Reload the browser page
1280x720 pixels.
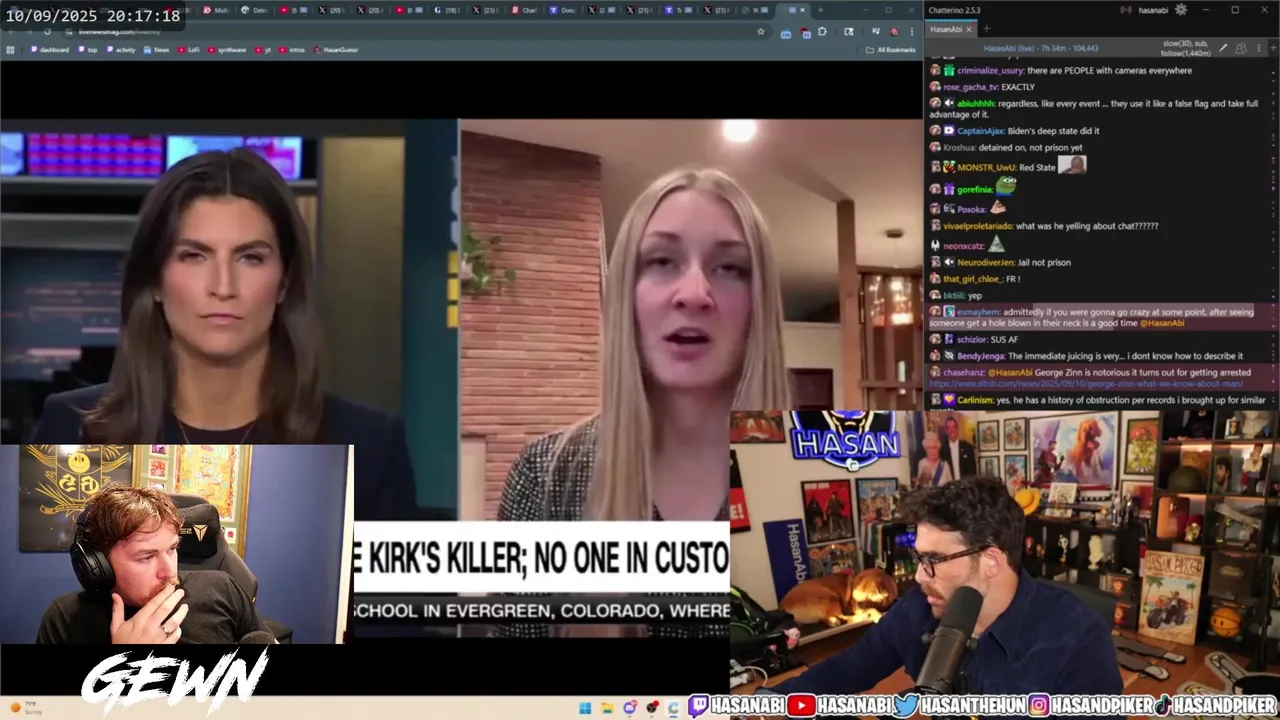pos(47,32)
